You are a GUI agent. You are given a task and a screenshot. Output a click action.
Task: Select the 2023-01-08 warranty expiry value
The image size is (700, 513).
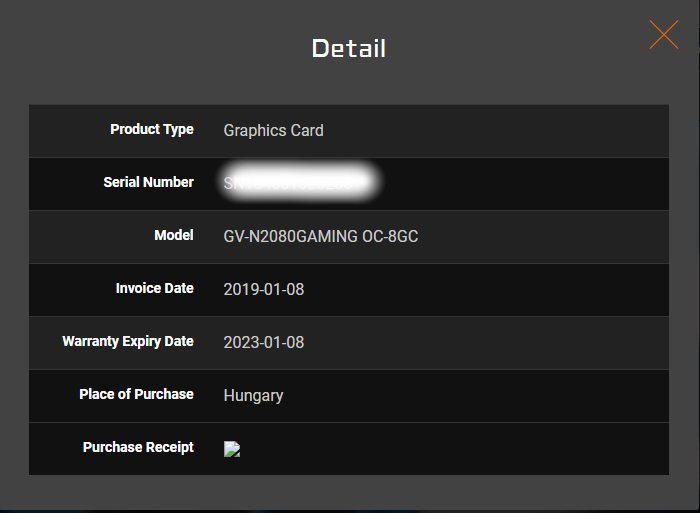pyautogui.click(x=264, y=342)
